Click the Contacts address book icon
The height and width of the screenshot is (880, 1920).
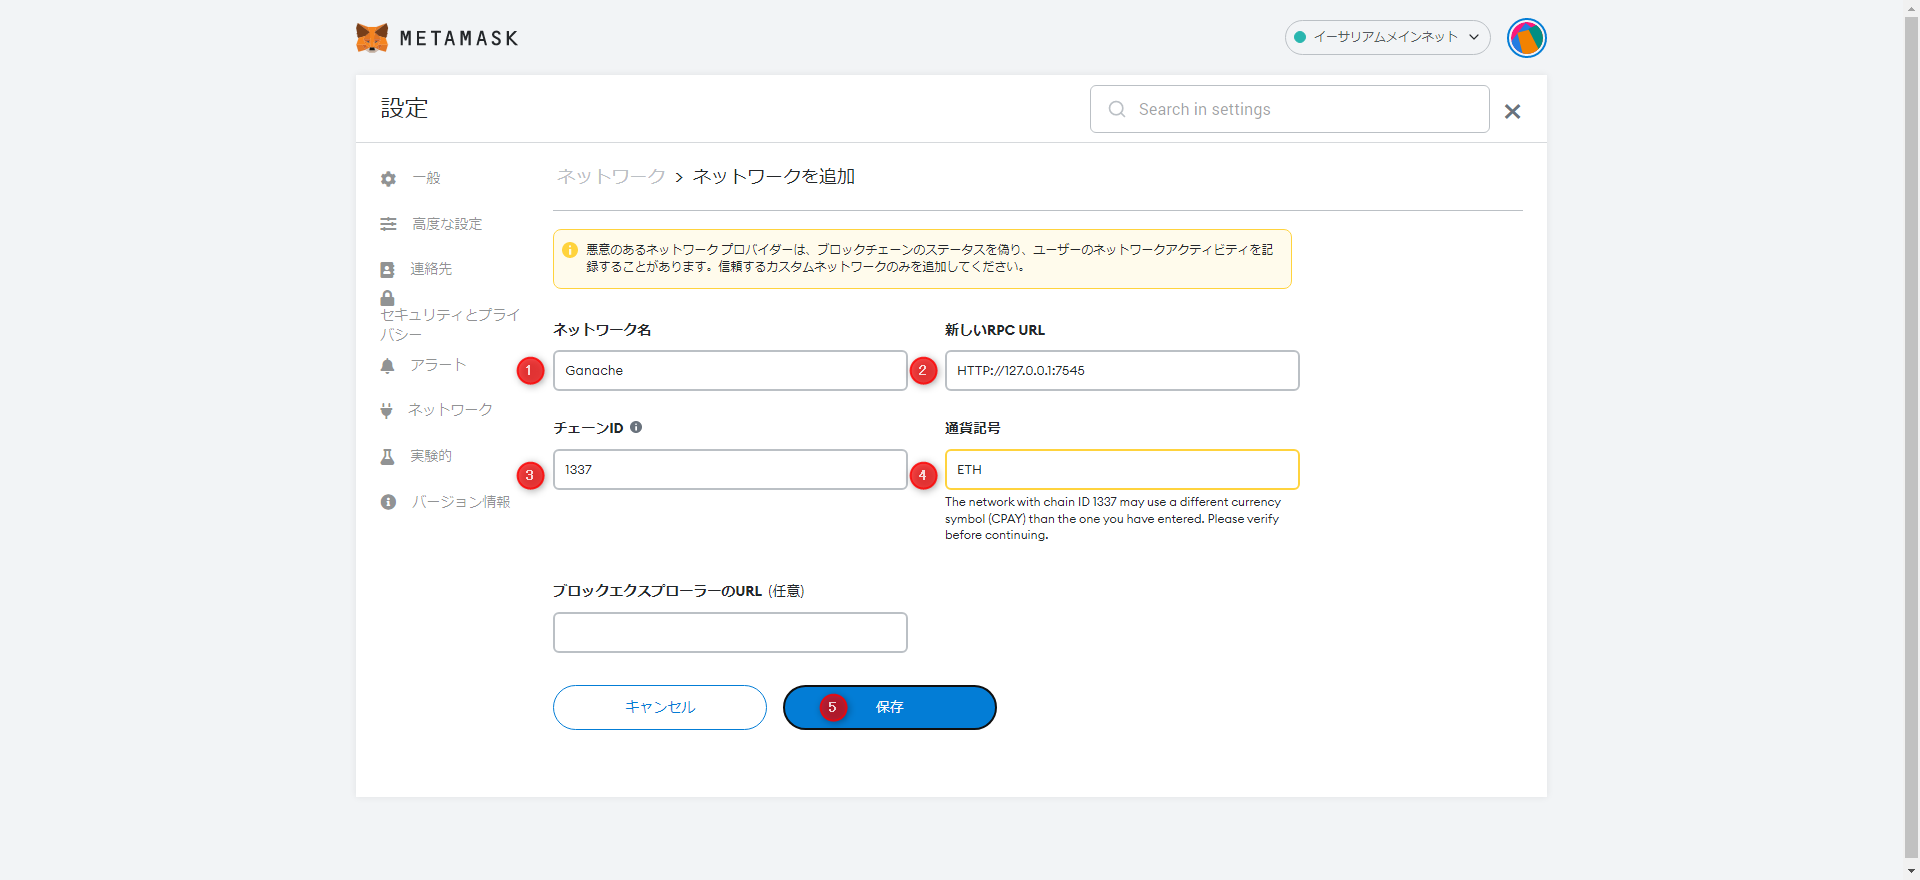pos(388,270)
